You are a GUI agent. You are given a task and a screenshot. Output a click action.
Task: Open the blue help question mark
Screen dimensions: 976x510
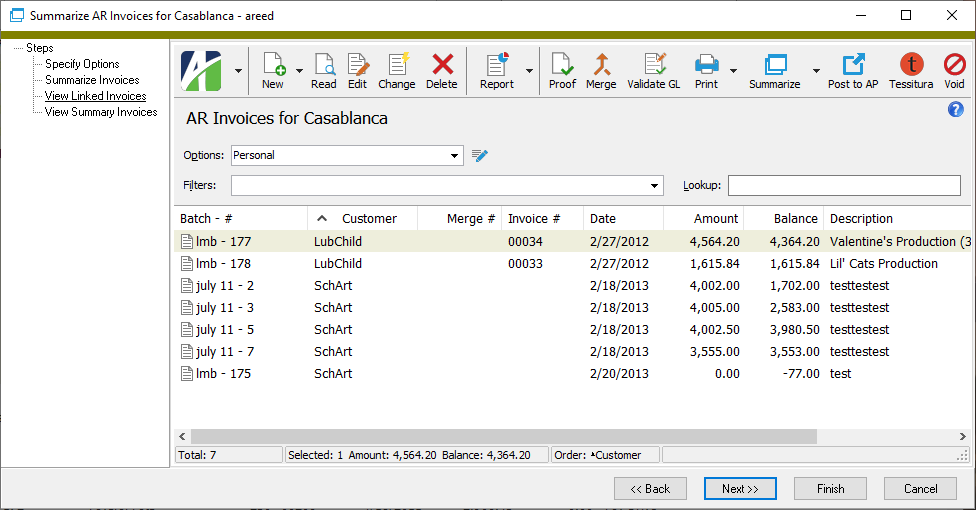[955, 110]
